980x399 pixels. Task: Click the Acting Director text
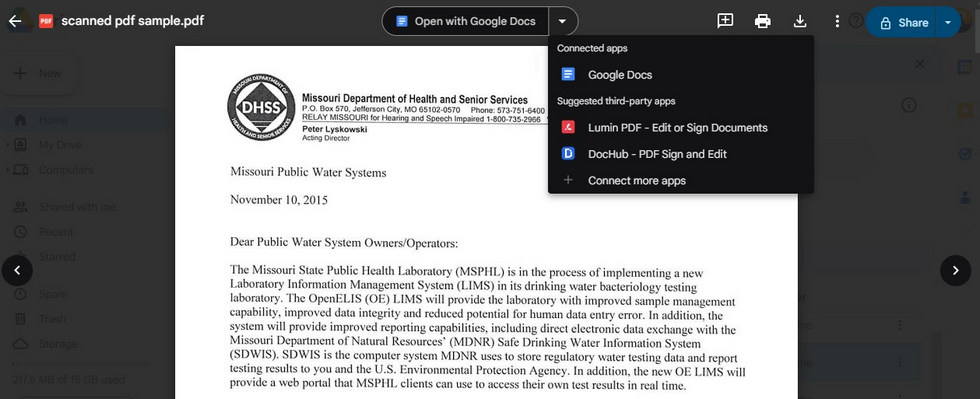pos(326,138)
